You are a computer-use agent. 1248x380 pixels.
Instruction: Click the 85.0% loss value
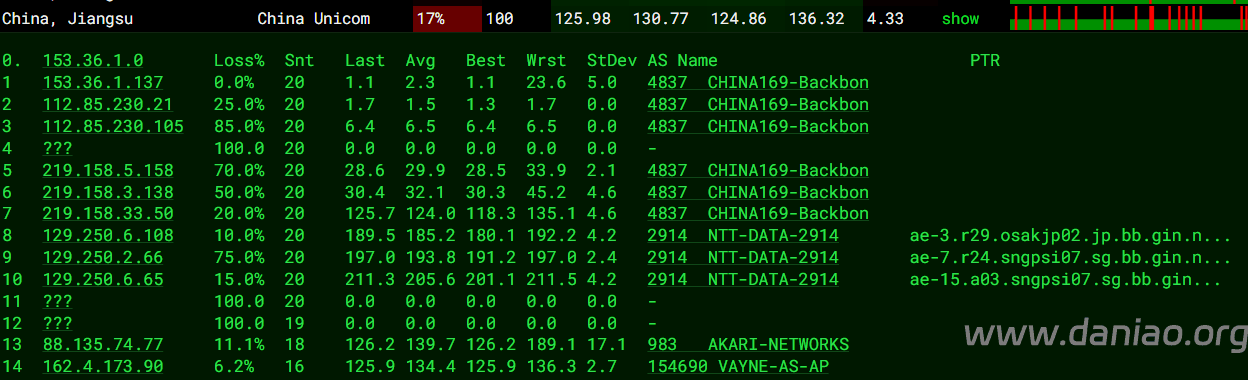pyautogui.click(x=239, y=127)
